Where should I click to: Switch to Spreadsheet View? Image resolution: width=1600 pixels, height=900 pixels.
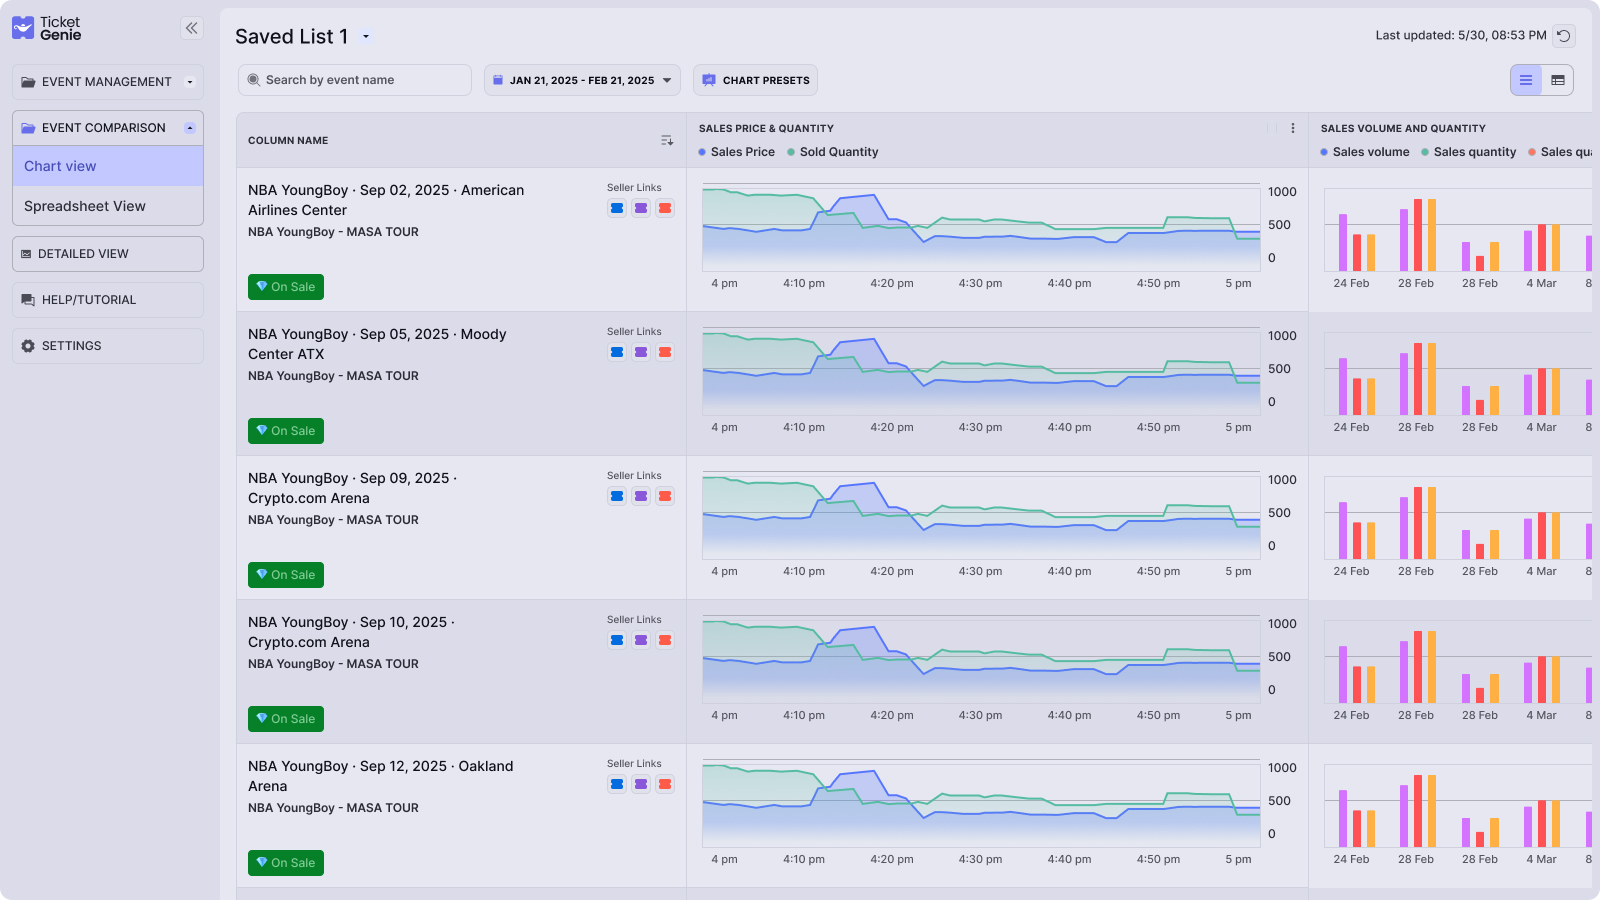[x=84, y=206]
